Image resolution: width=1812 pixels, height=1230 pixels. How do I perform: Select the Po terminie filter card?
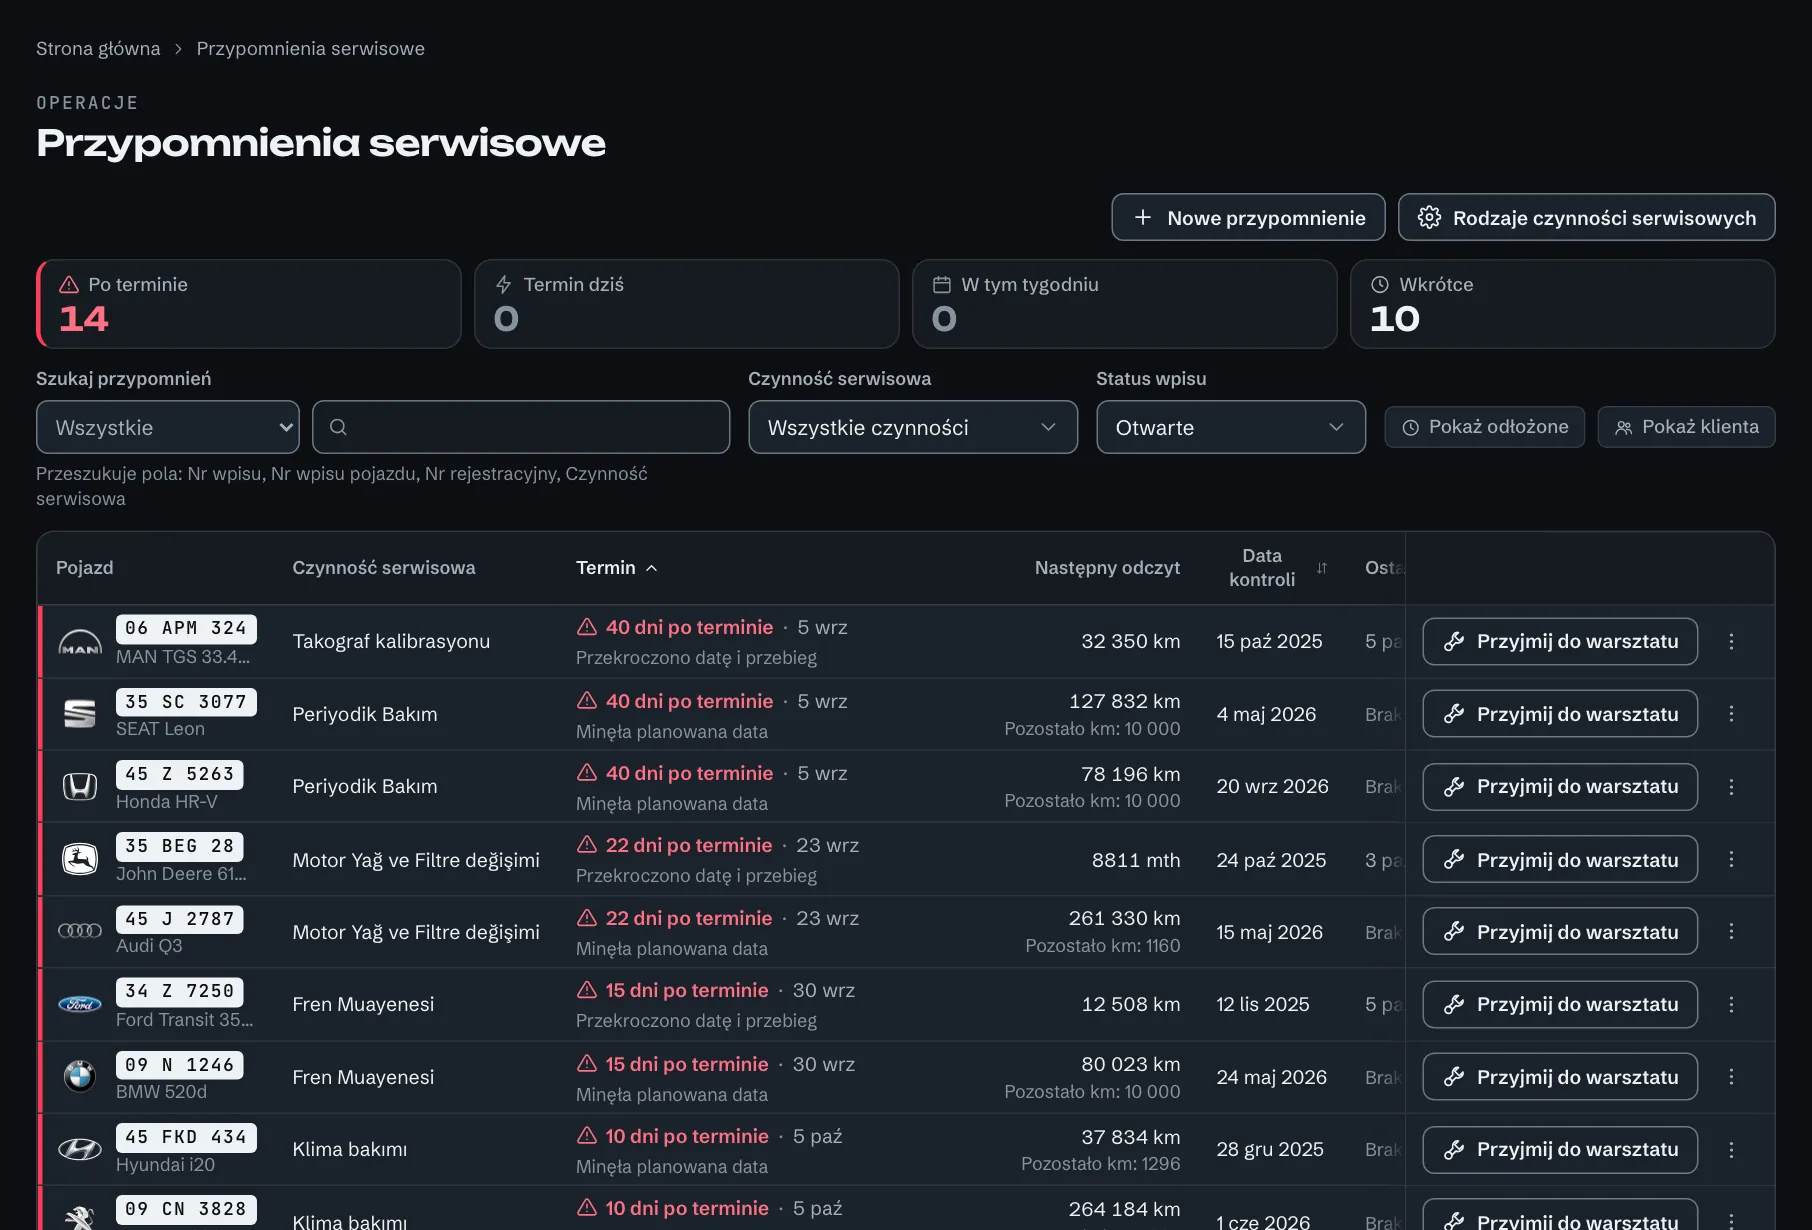pyautogui.click(x=249, y=304)
